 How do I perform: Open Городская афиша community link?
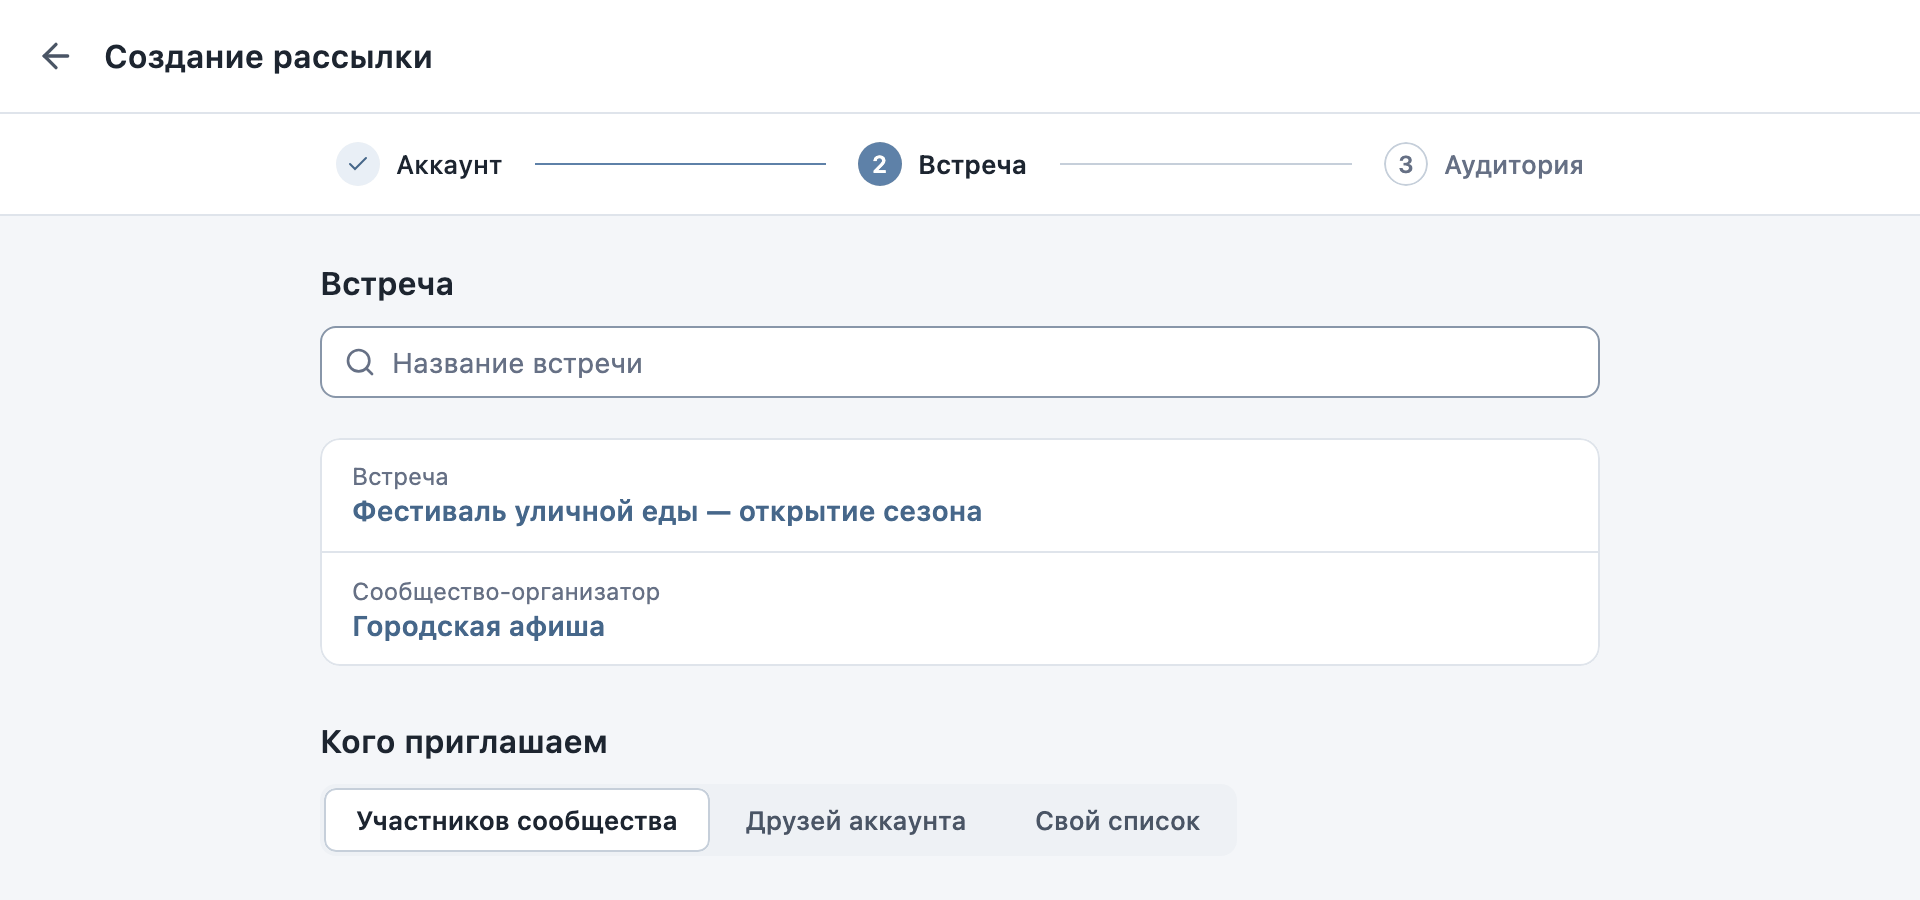pos(478,627)
